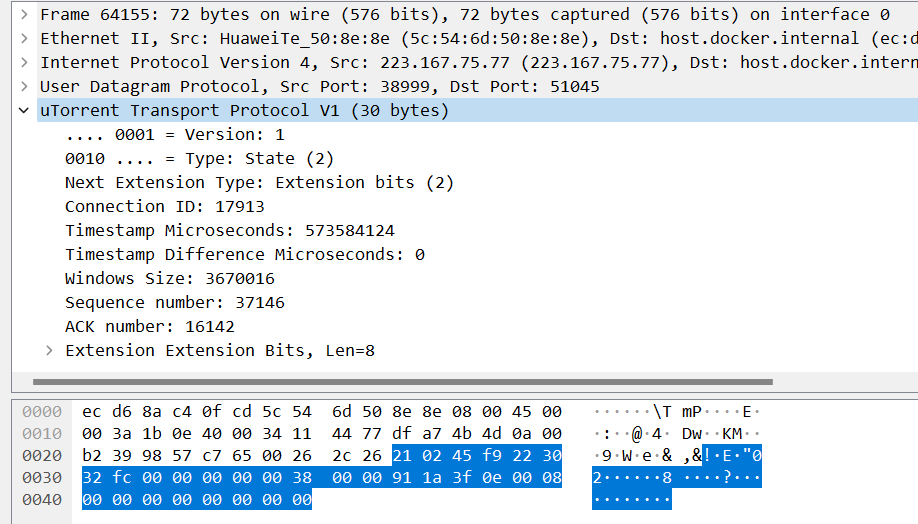Click hex byte 'b2' in row 0020
Image resolution: width=918 pixels, height=524 pixels.
coord(91,455)
